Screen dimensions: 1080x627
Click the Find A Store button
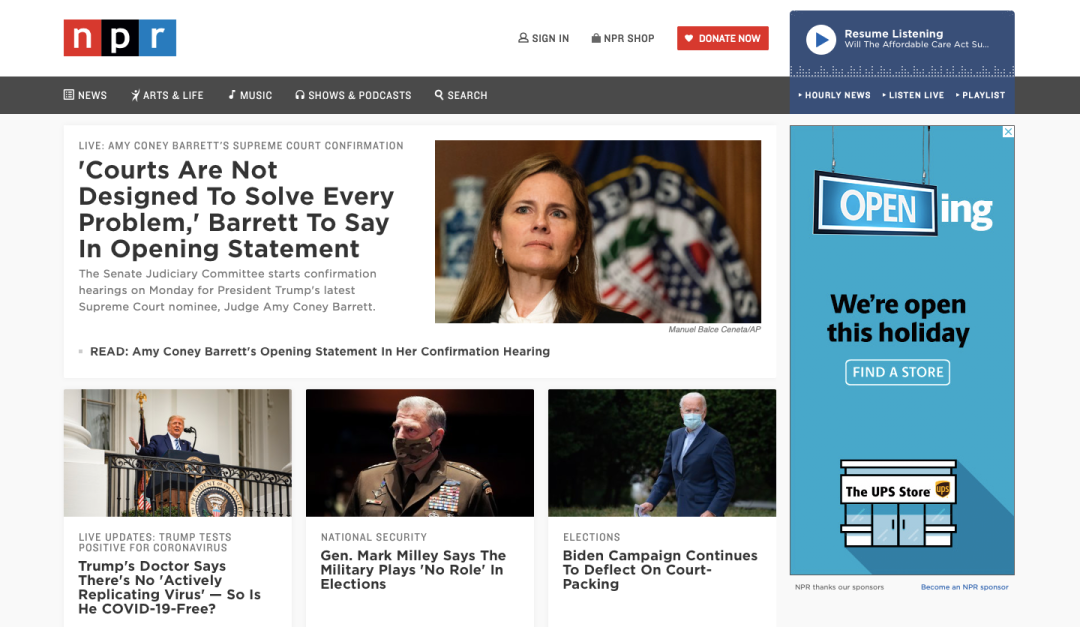click(x=897, y=372)
